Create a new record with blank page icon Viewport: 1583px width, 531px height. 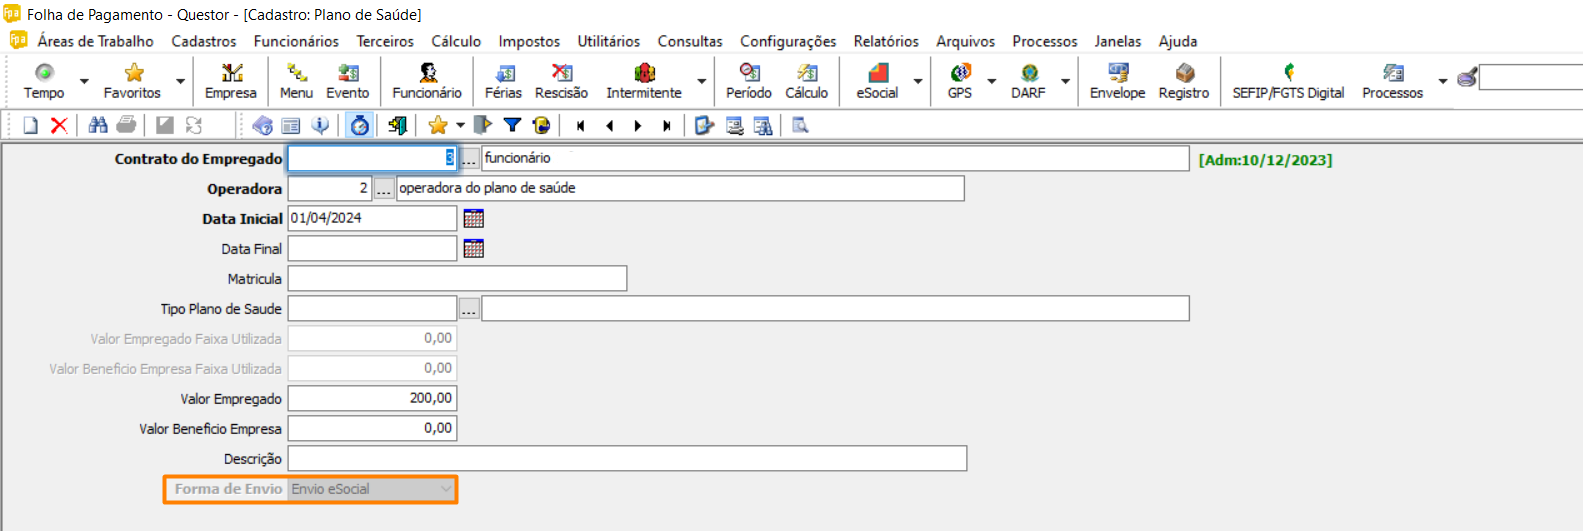click(x=30, y=125)
